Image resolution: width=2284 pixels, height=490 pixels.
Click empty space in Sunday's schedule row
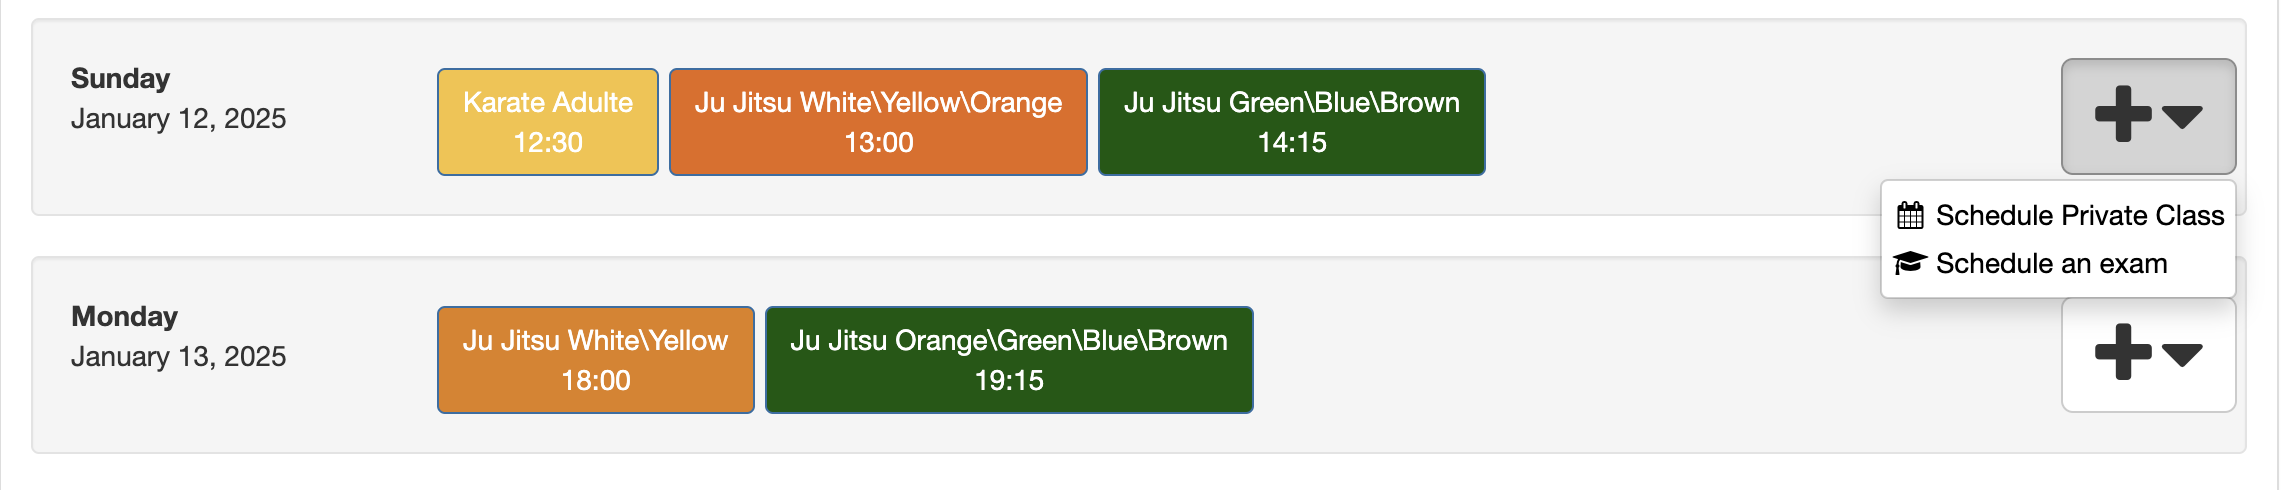pyautogui.click(x=1750, y=120)
